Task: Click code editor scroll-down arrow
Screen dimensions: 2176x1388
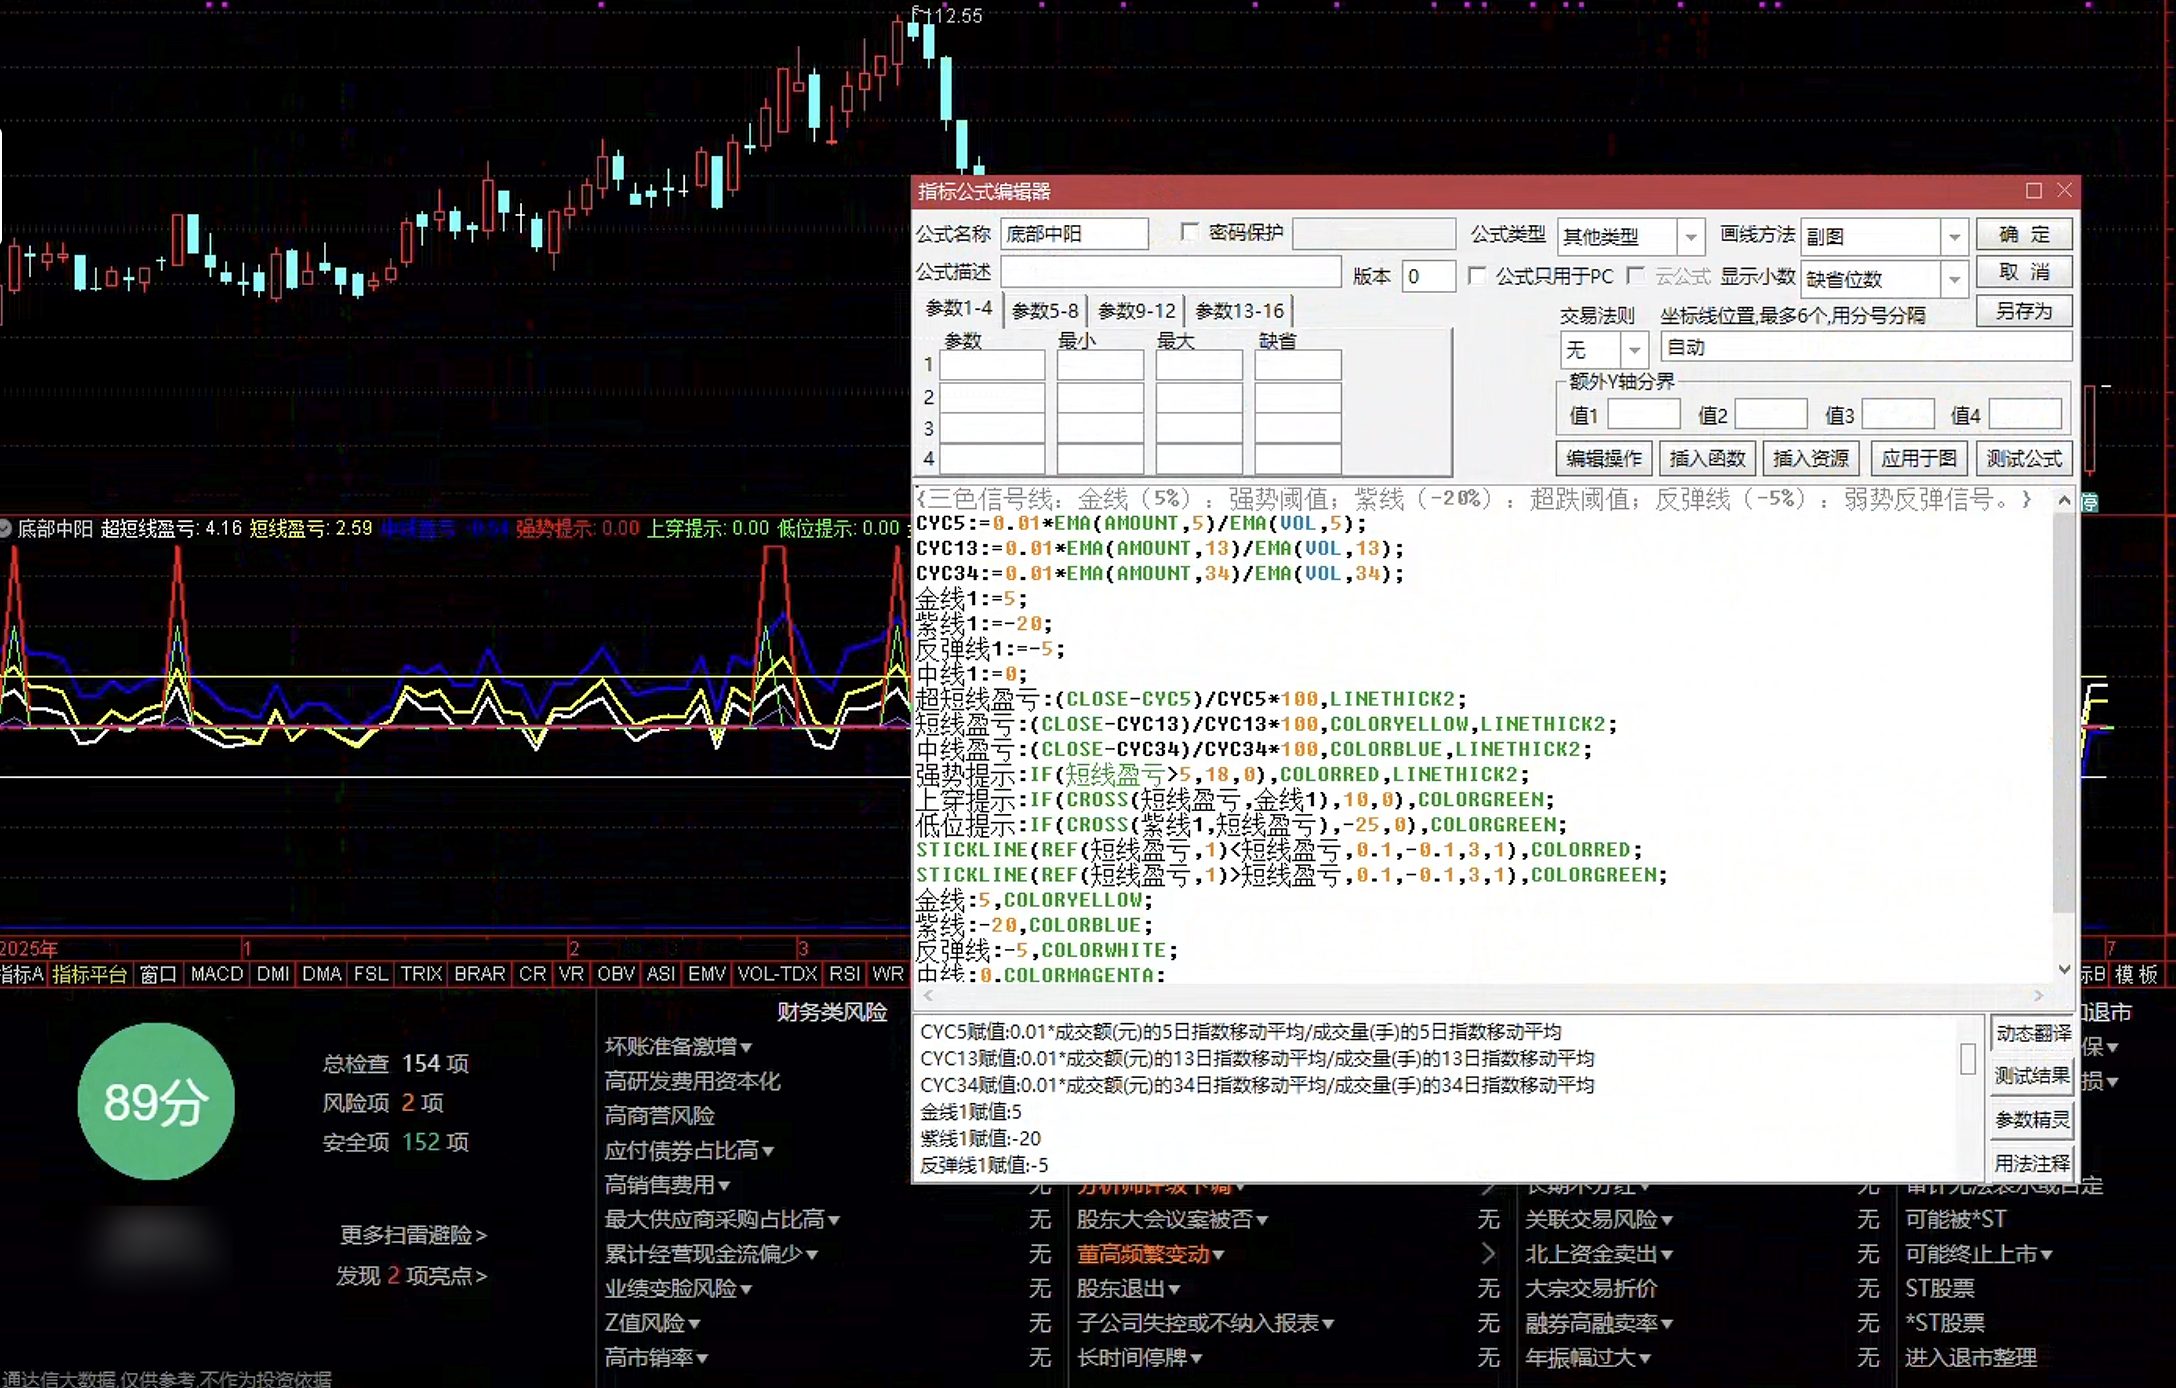Action: click(x=2064, y=969)
